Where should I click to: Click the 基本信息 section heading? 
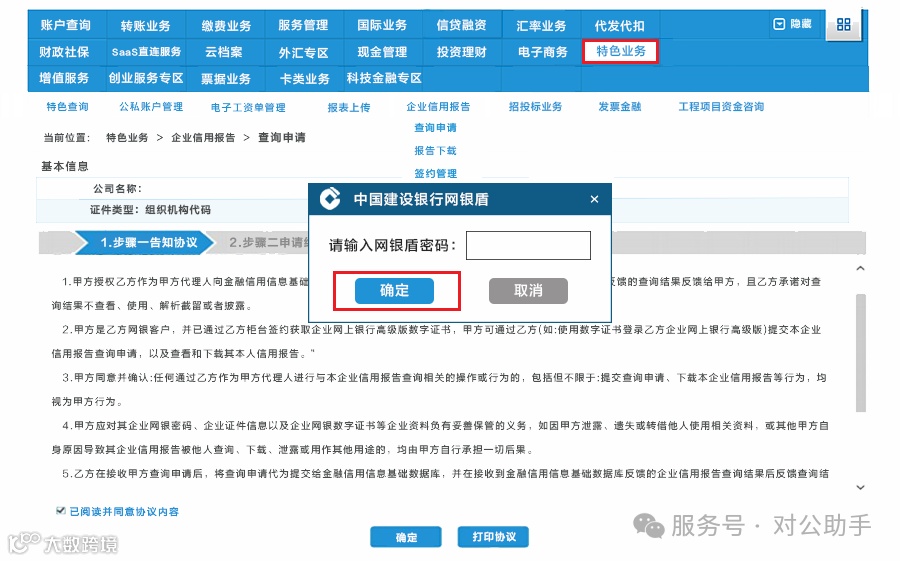click(x=65, y=167)
